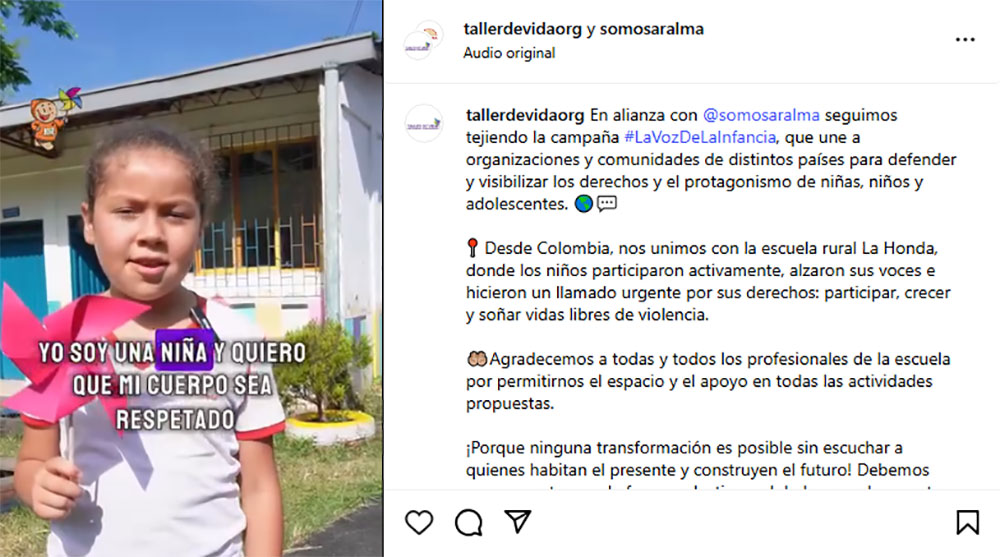The width and height of the screenshot is (1000, 557).
Task: Open tallerdevidaorg profile from header
Action: (522, 29)
